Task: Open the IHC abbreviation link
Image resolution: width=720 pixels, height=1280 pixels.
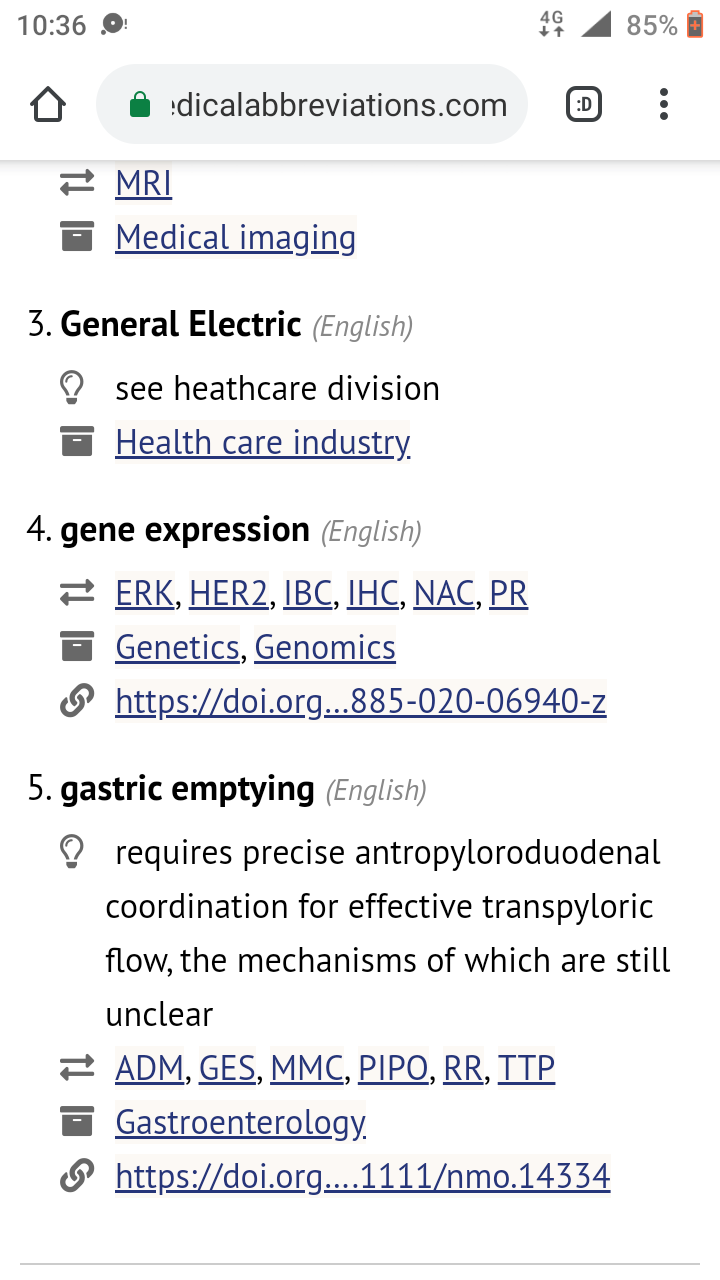Action: pos(373,594)
